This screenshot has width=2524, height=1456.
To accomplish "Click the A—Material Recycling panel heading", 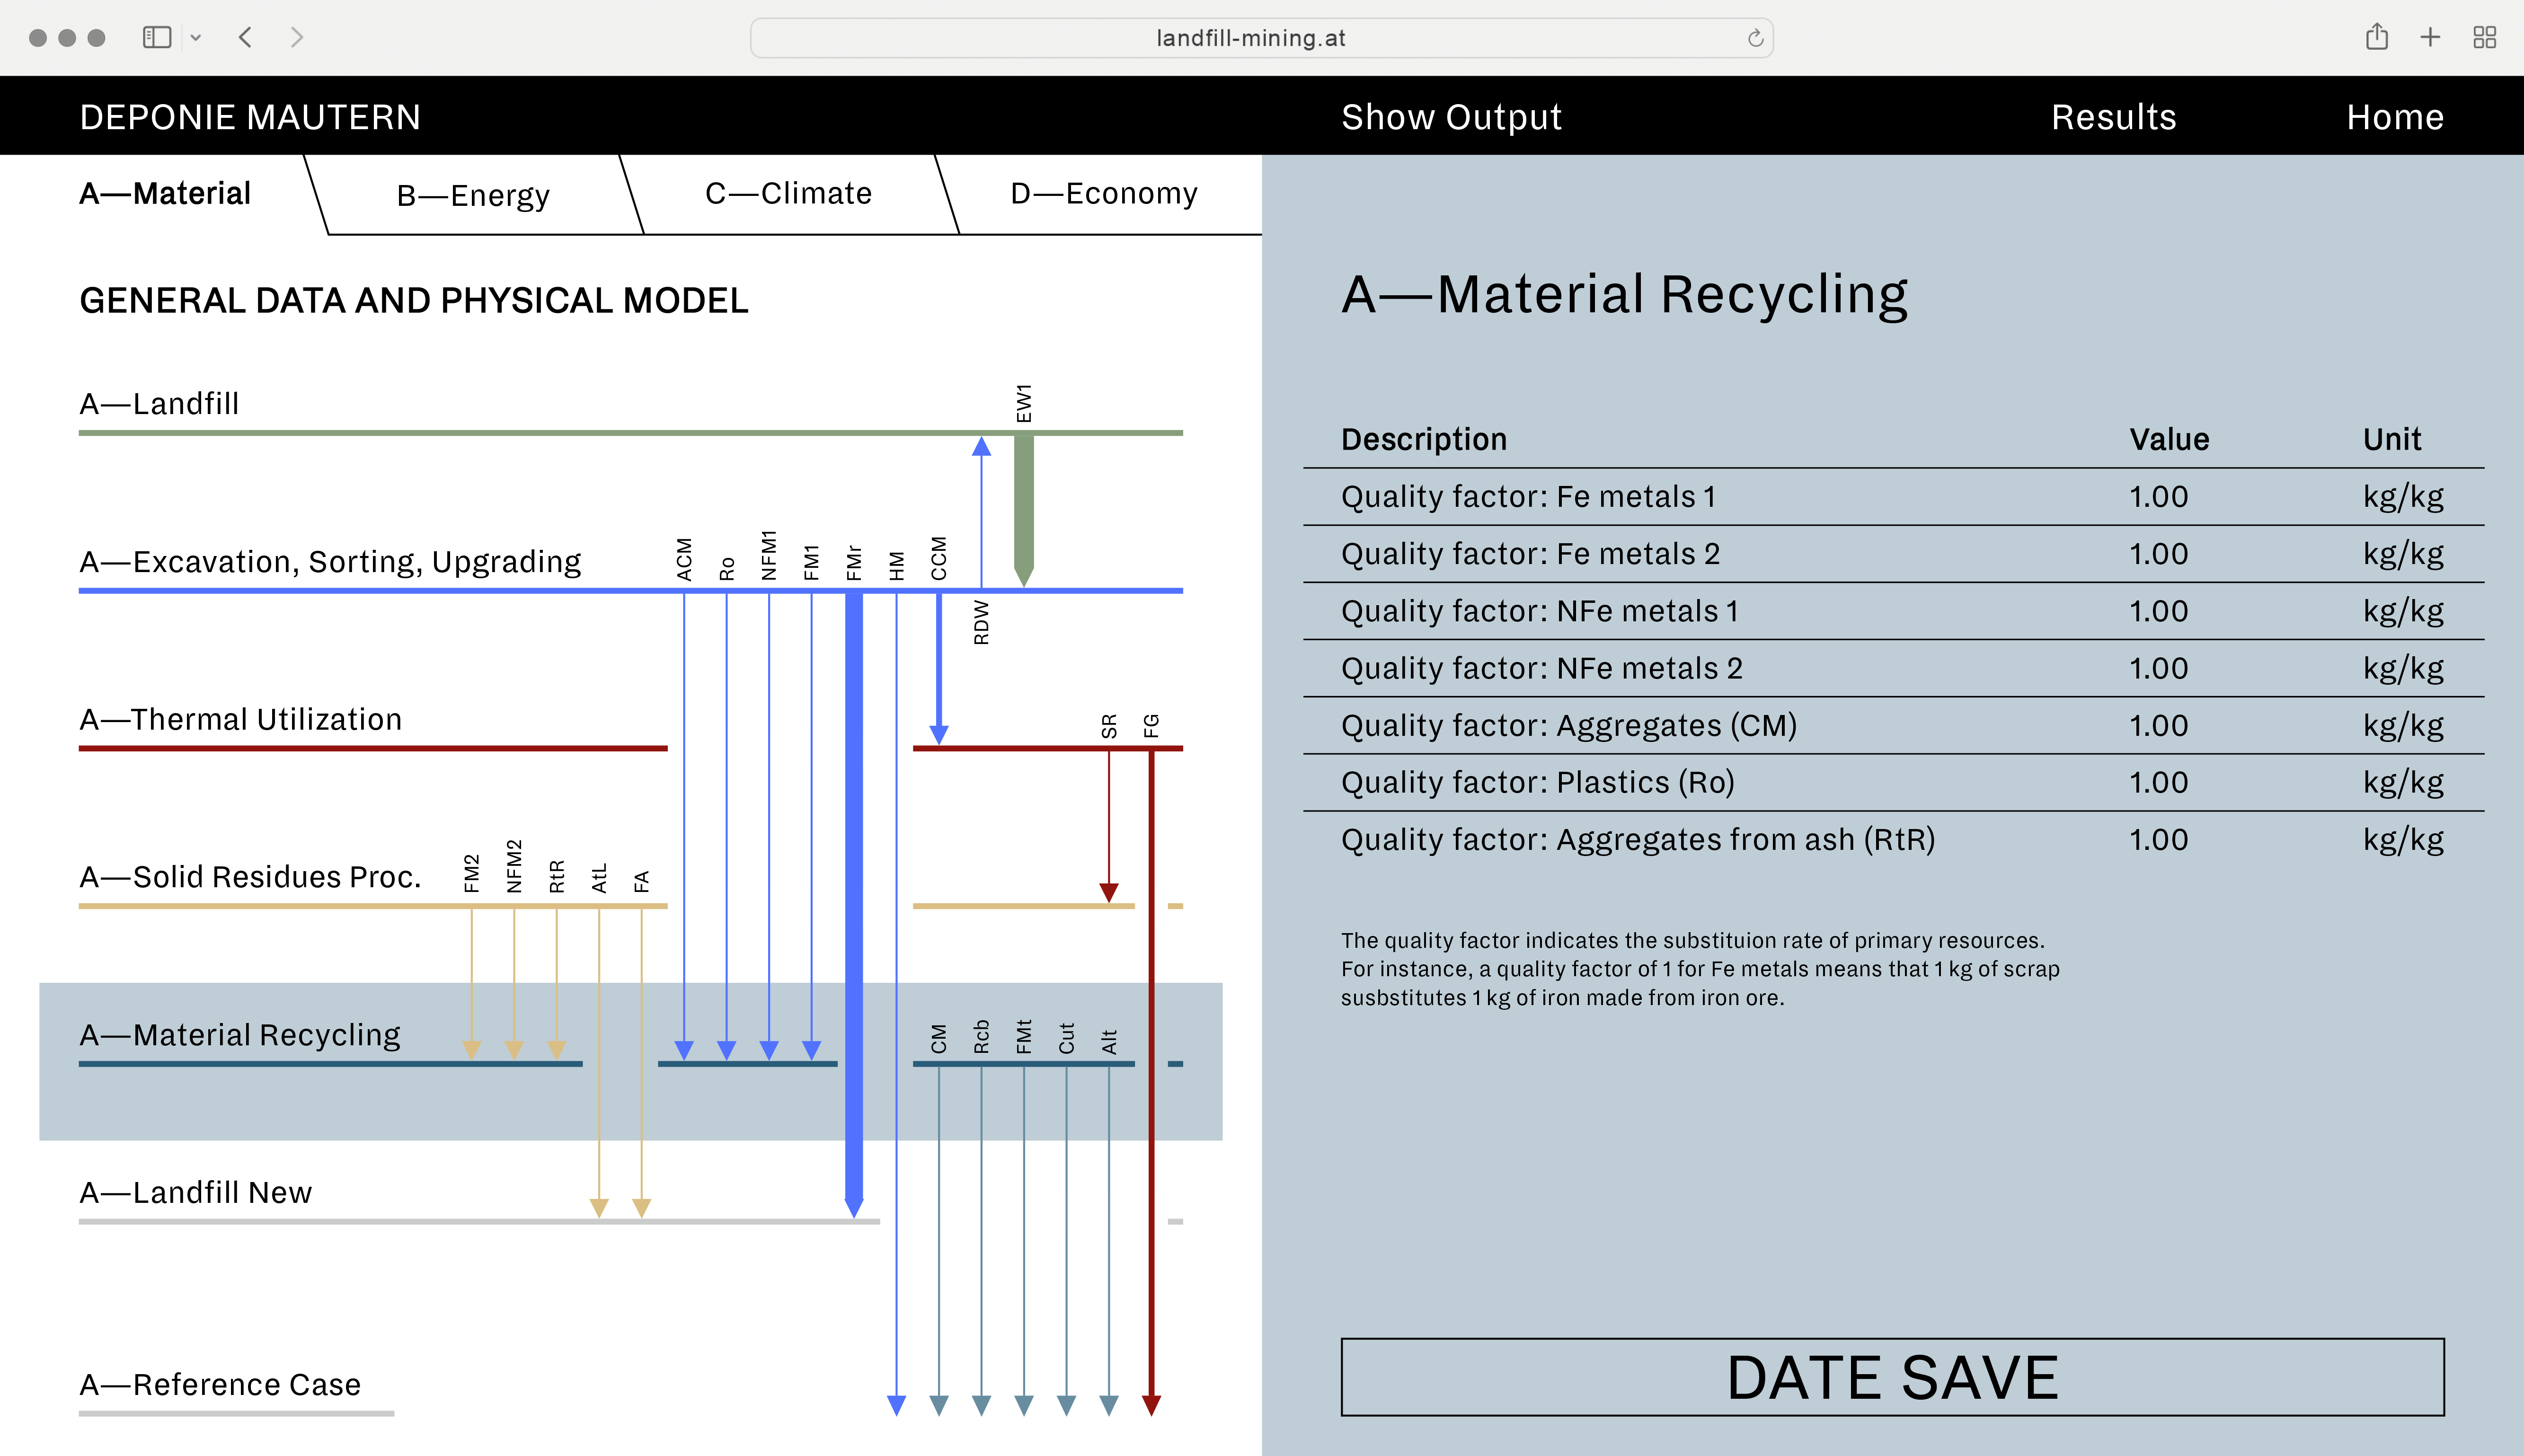I will coord(1624,295).
